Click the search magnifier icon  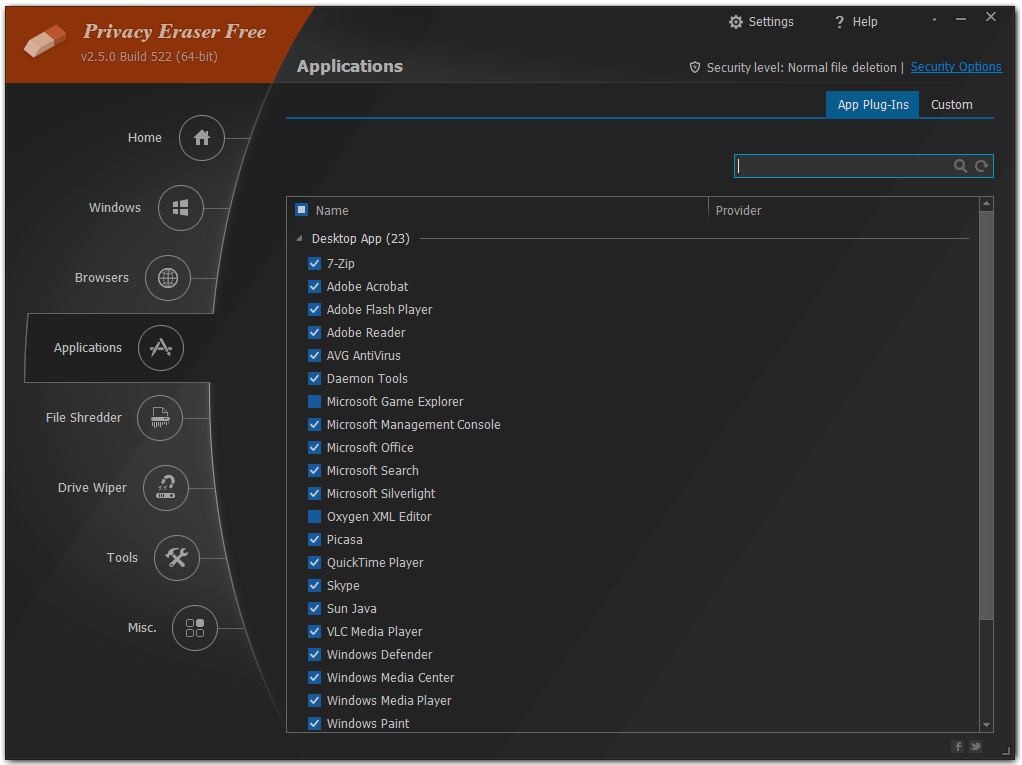(x=960, y=166)
